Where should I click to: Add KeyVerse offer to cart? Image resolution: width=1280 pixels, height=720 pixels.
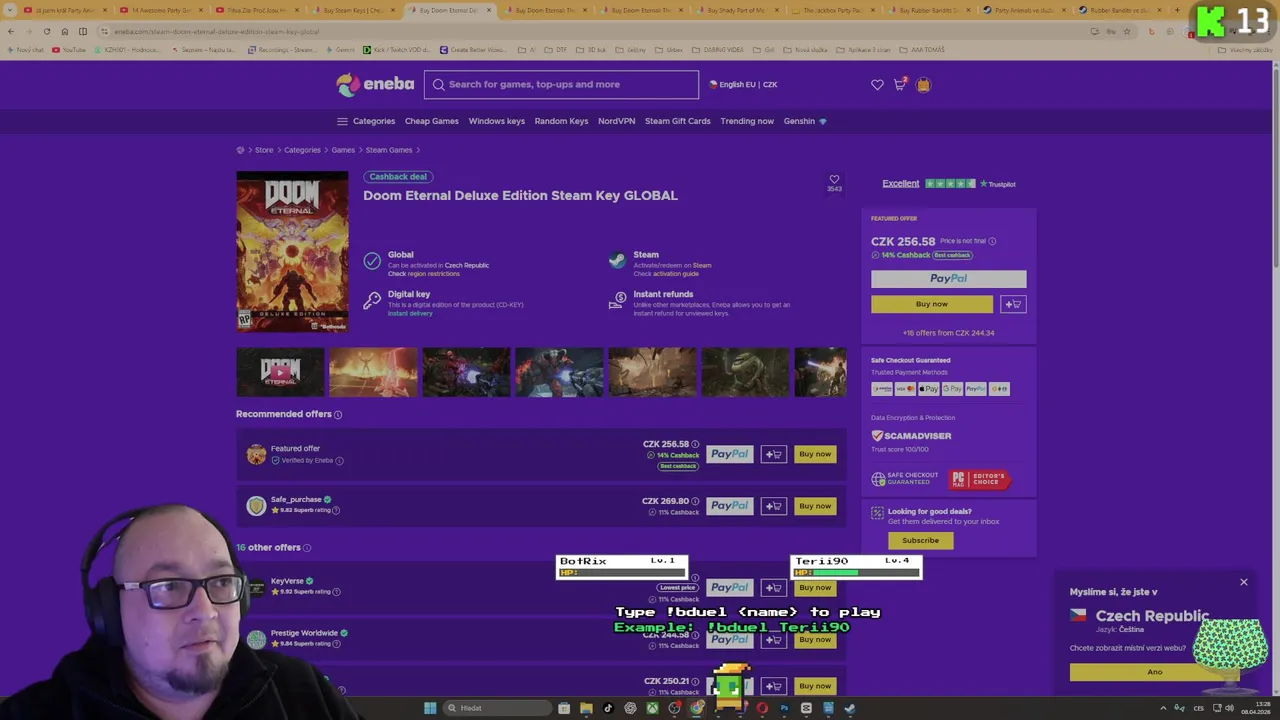click(773, 587)
